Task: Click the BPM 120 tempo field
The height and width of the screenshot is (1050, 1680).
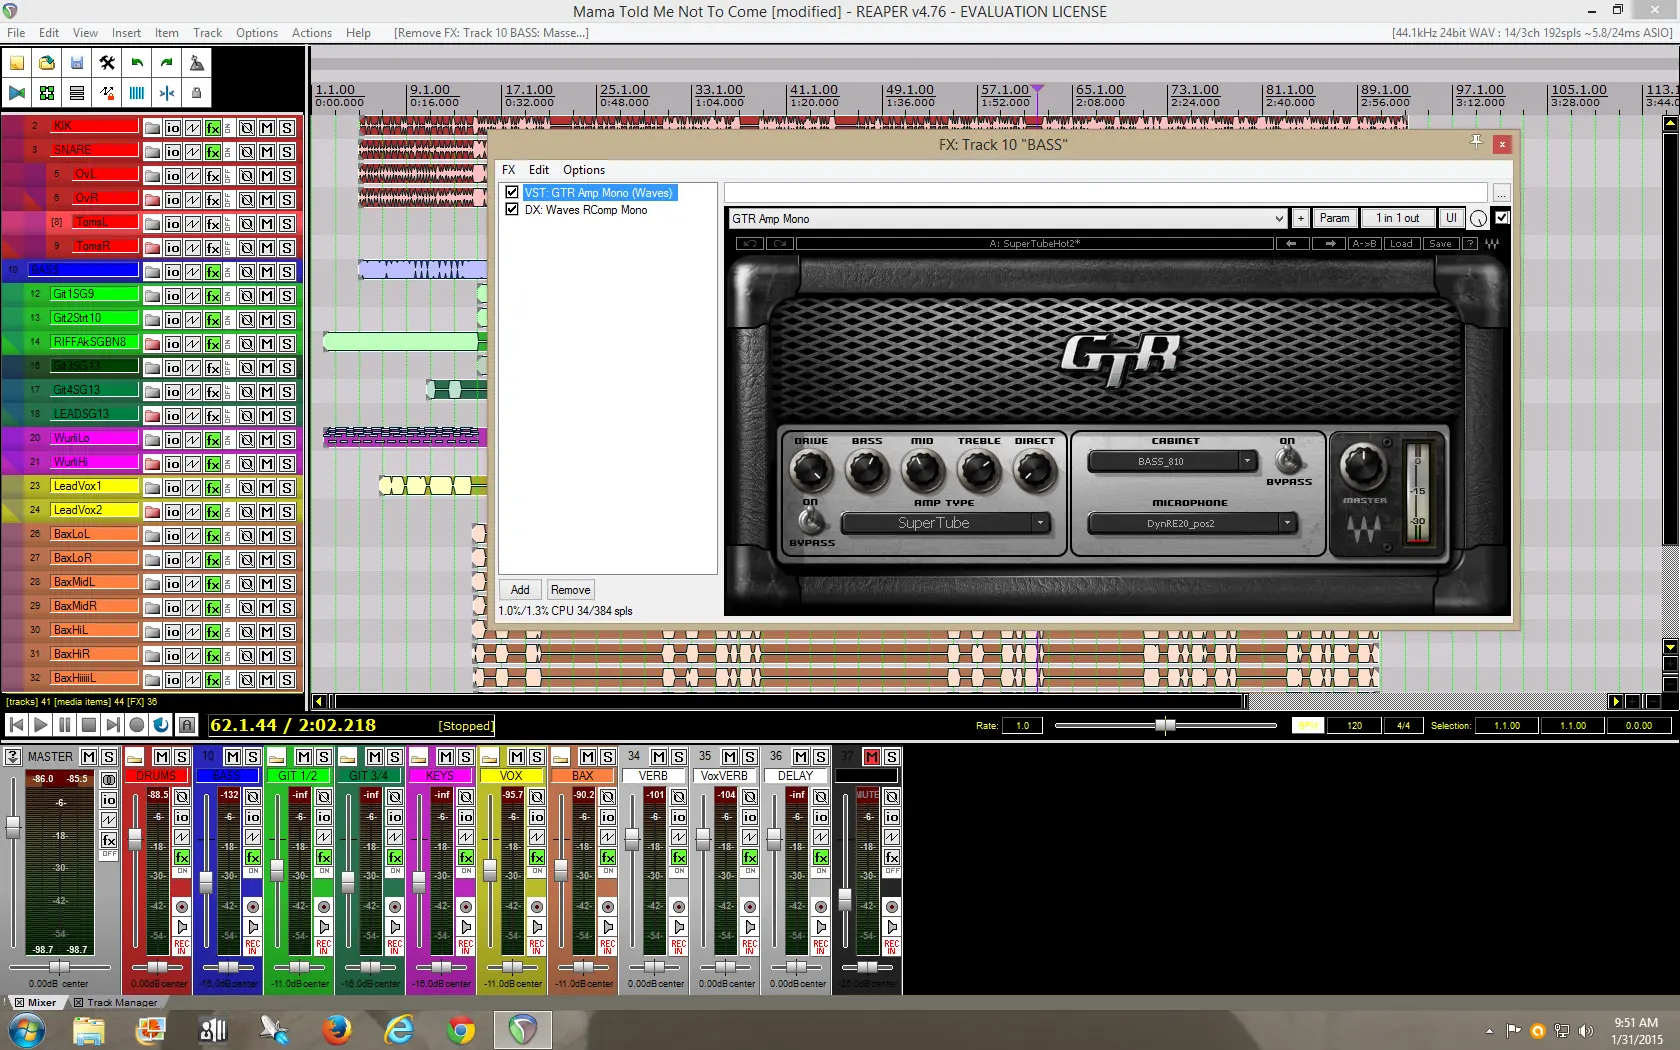Action: pos(1354,726)
